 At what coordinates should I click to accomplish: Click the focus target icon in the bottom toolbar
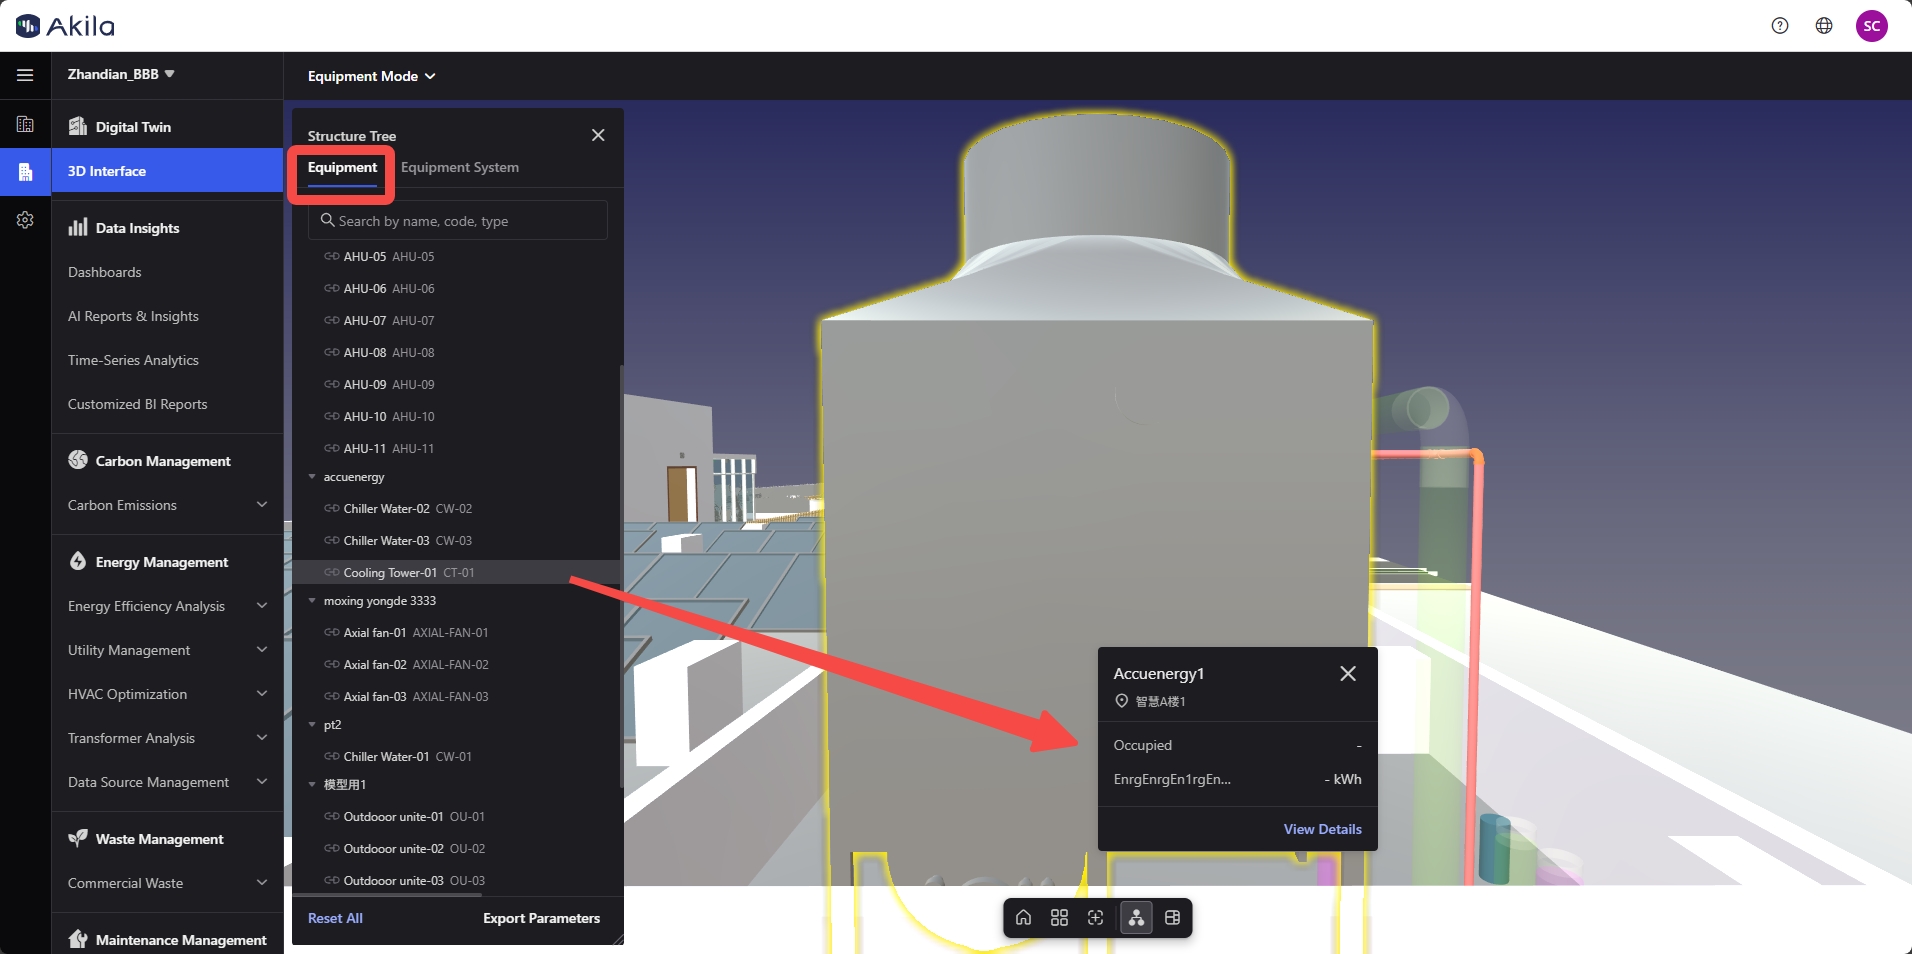tap(1096, 918)
